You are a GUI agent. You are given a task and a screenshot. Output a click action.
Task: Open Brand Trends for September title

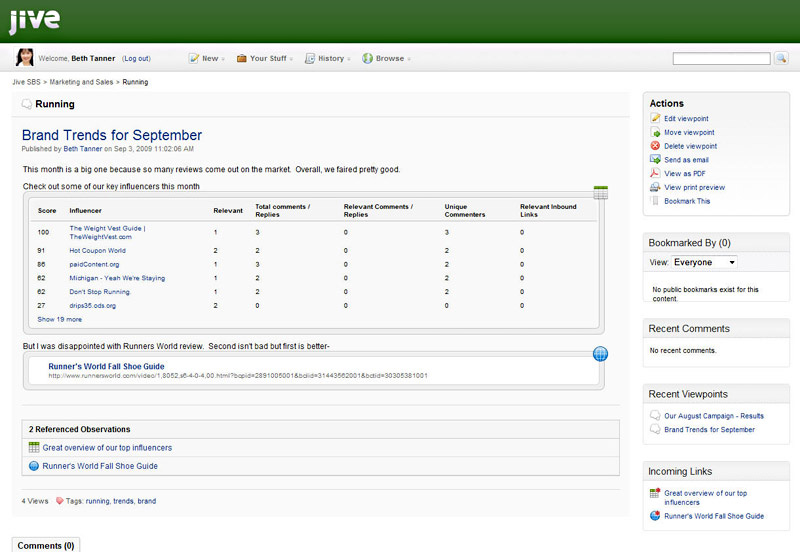point(112,135)
